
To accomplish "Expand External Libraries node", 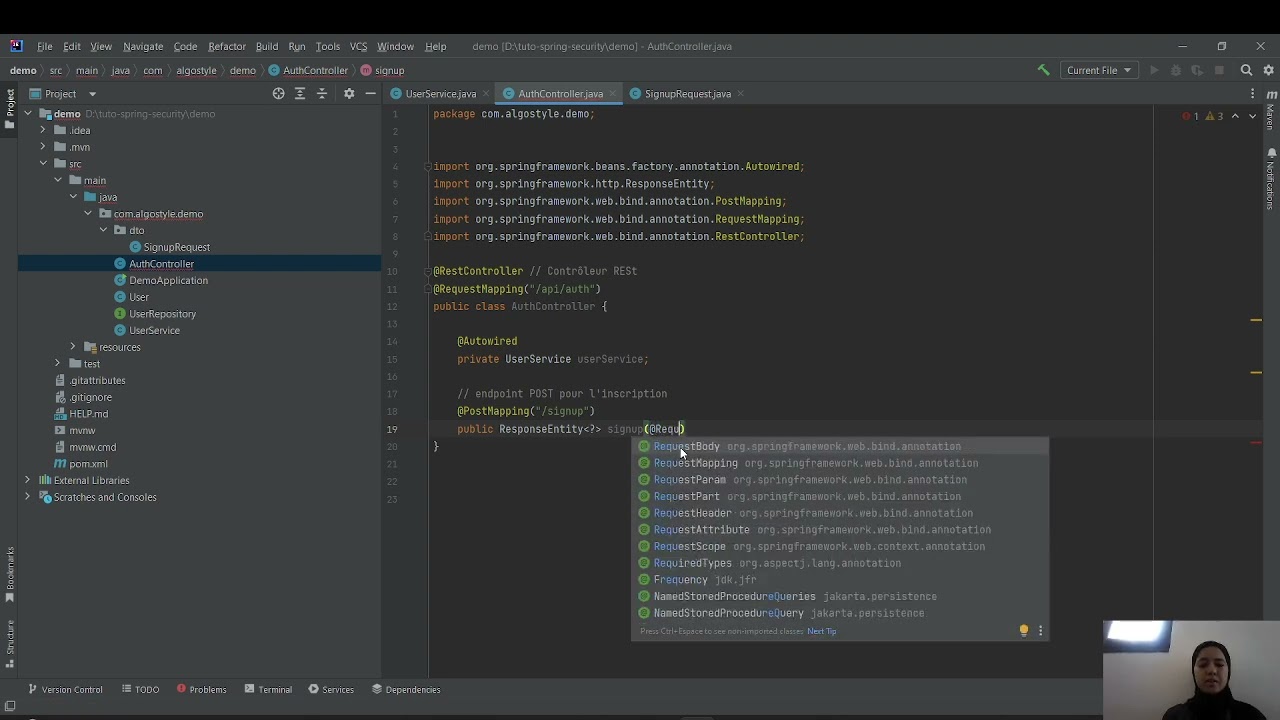I will [x=28, y=480].
